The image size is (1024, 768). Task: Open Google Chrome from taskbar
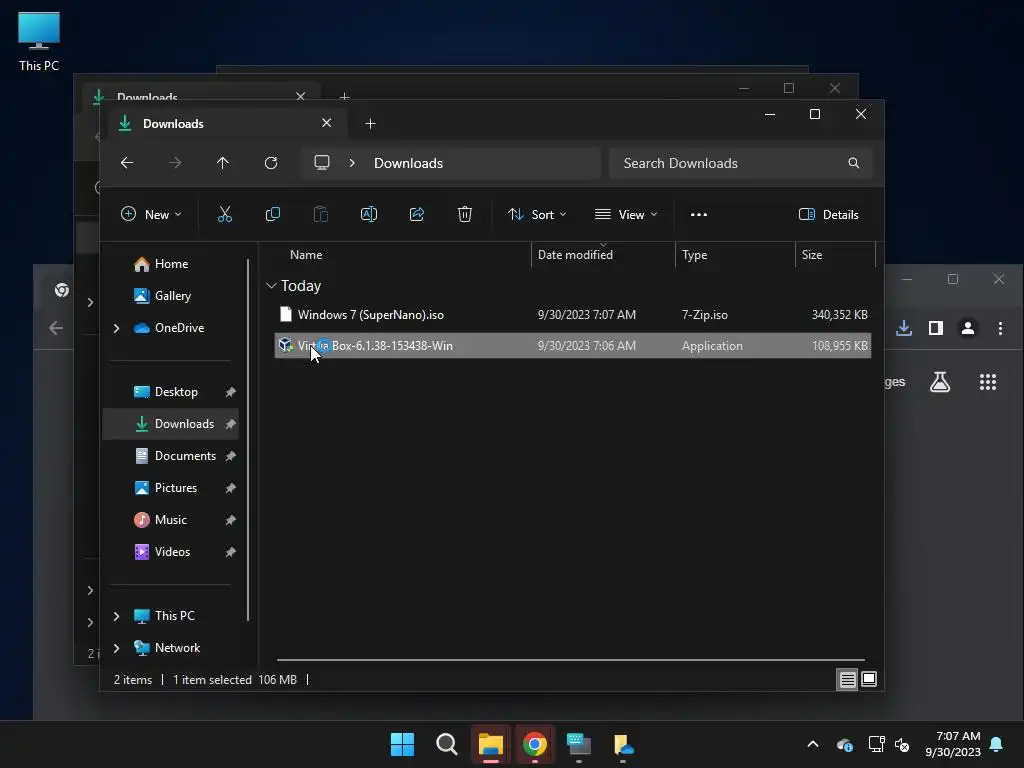[x=535, y=744]
